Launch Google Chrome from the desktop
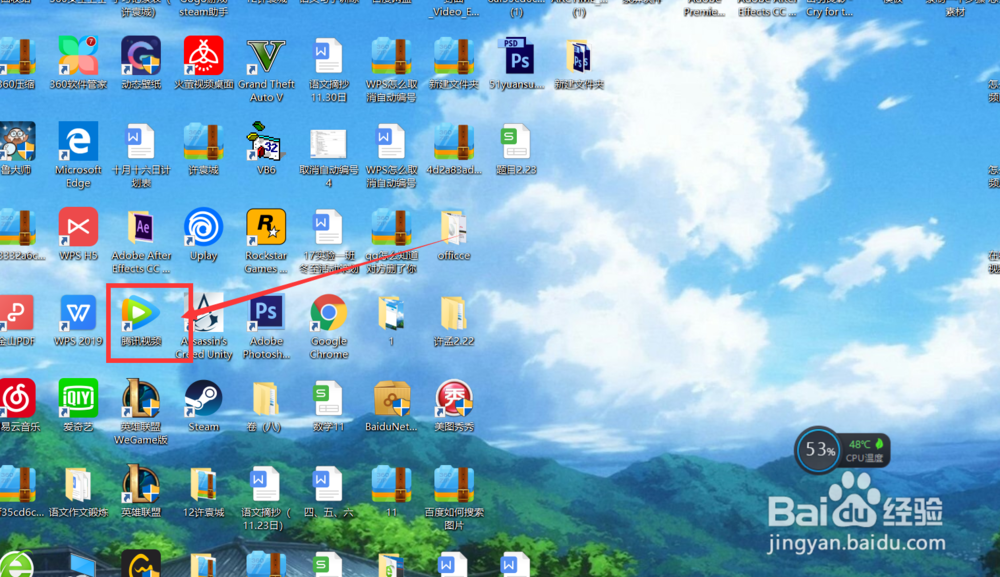The height and width of the screenshot is (577, 1000). 328,312
